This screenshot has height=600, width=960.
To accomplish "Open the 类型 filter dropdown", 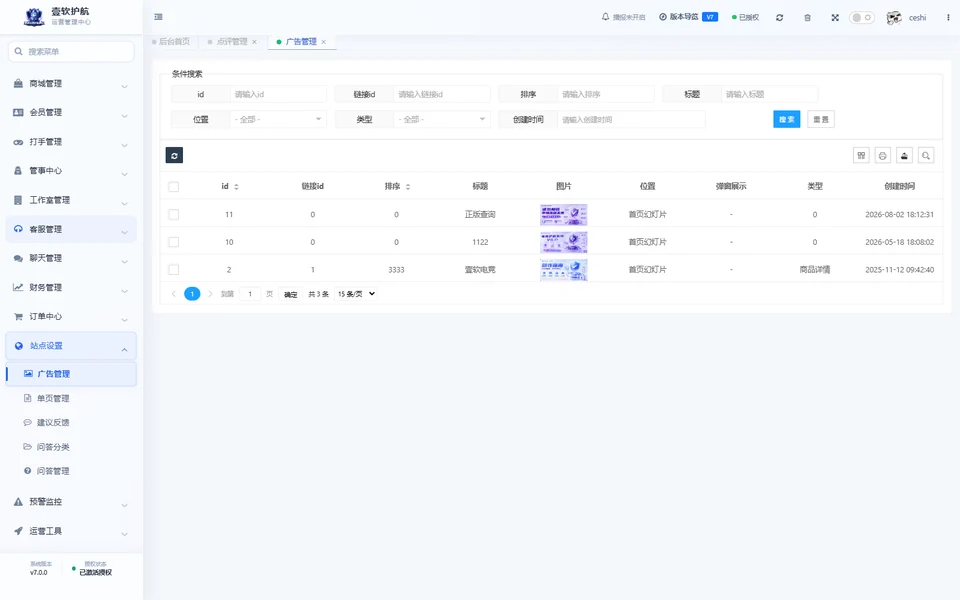I will click(x=442, y=119).
